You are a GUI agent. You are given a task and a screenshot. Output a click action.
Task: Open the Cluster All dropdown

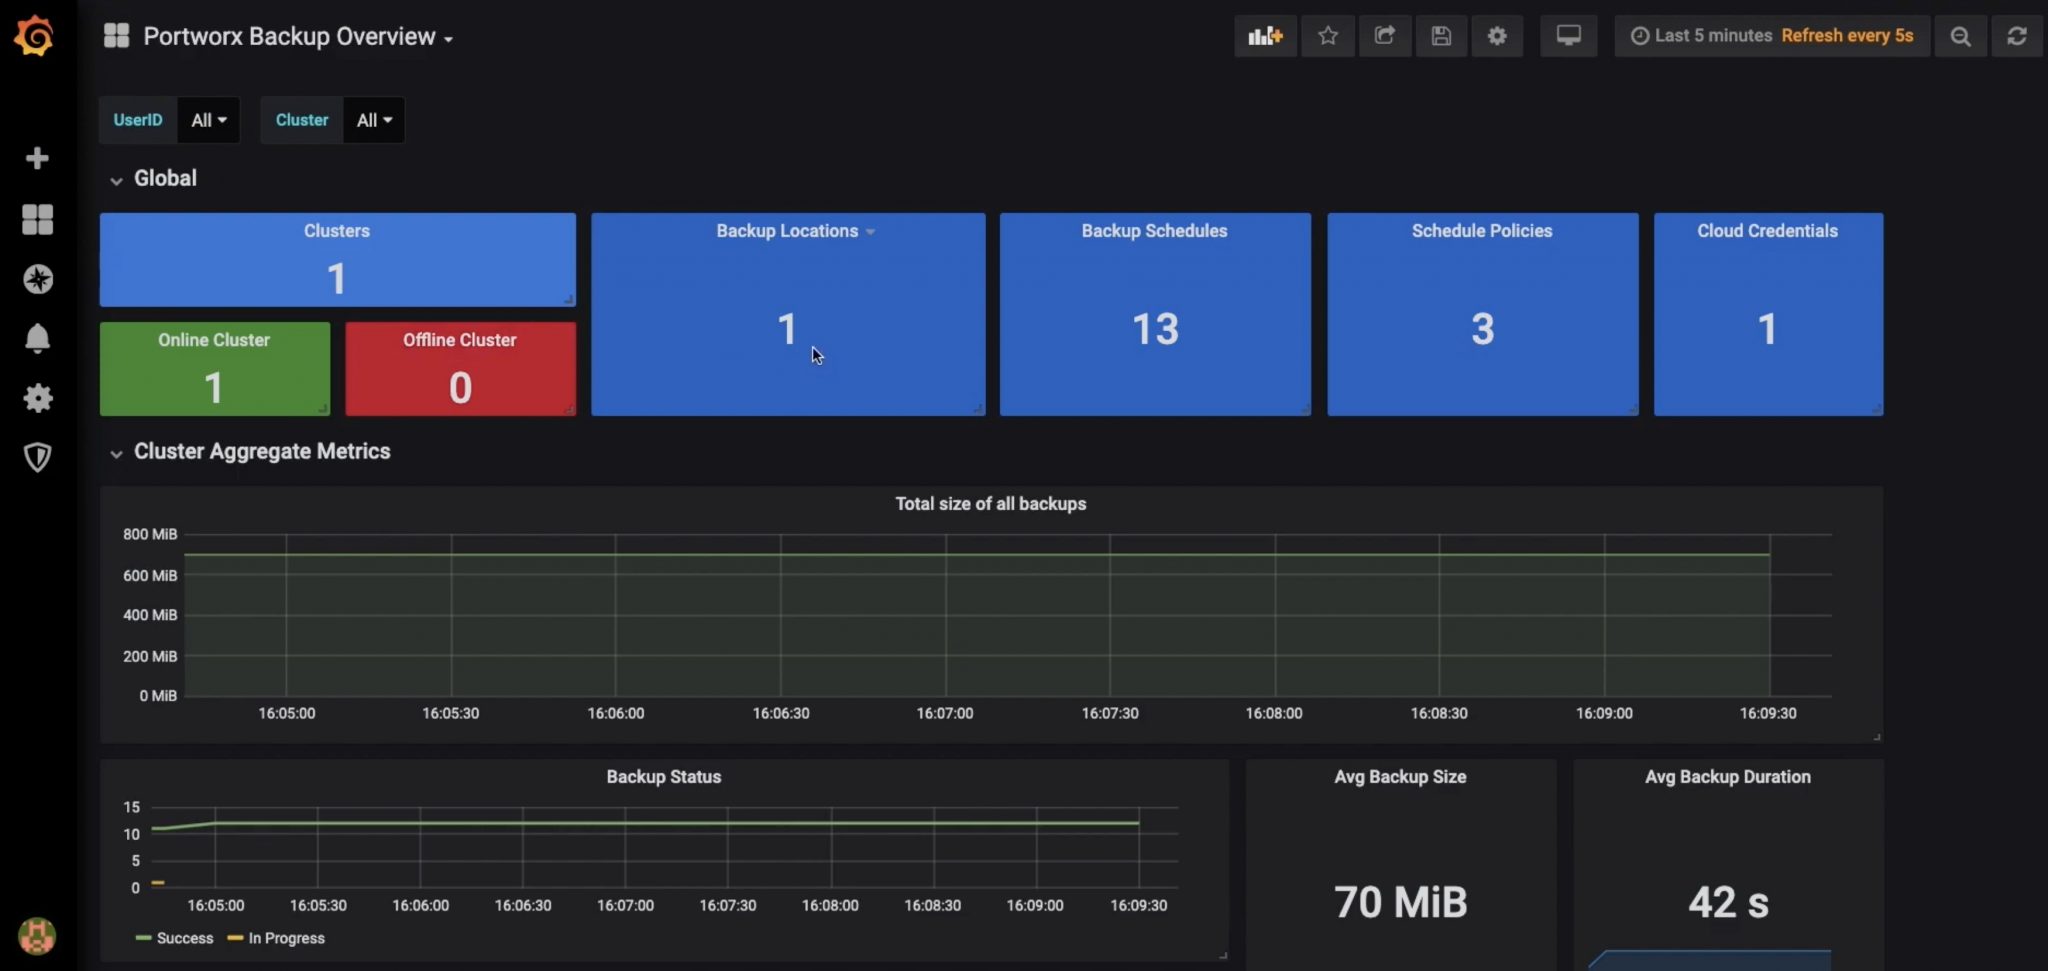click(372, 119)
